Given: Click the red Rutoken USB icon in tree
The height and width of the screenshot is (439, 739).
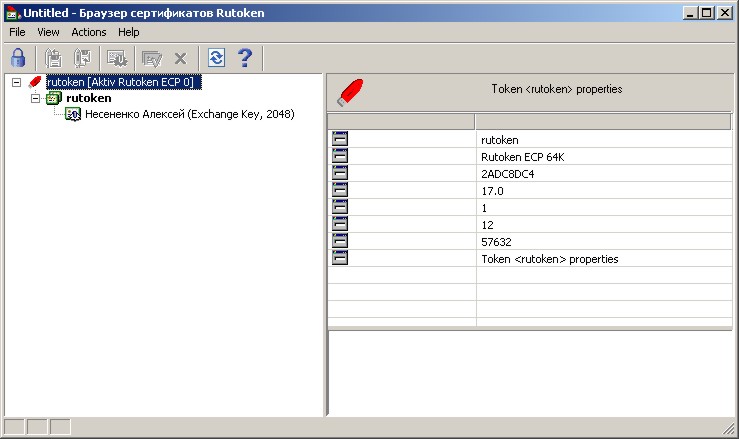Looking at the screenshot, I should point(36,82).
